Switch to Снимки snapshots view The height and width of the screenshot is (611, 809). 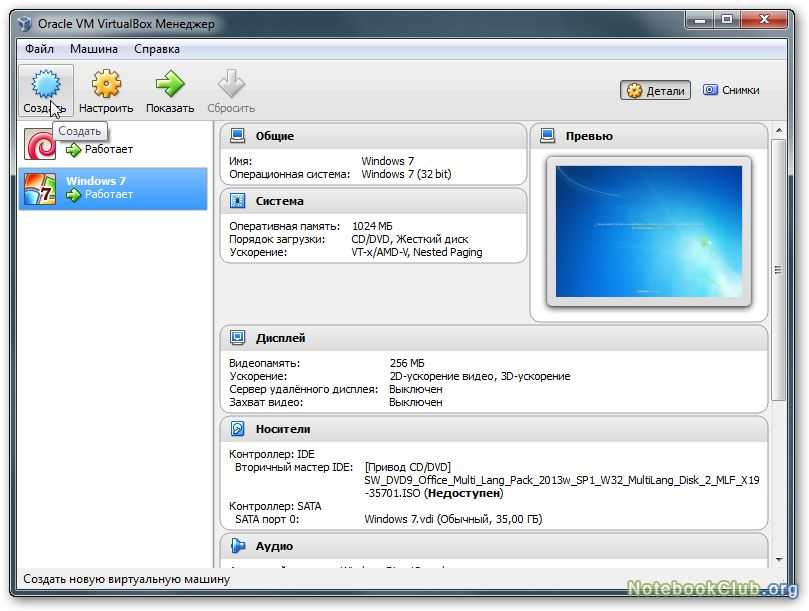[731, 90]
